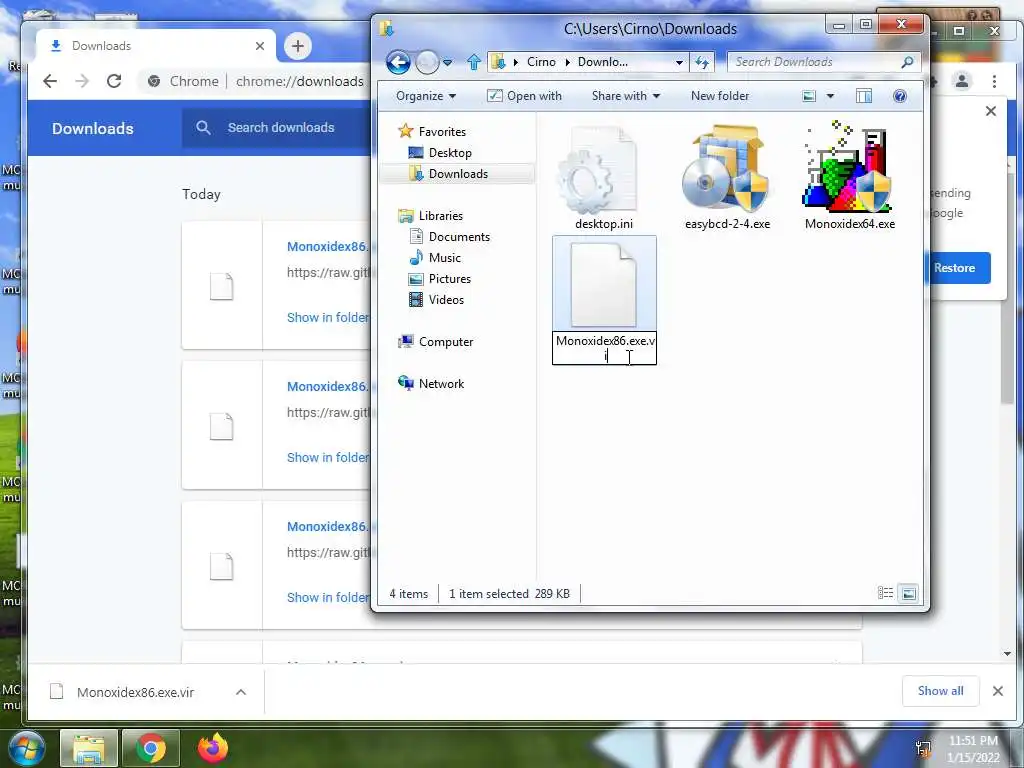The width and height of the screenshot is (1024, 768).
Task: Click the chrome://downloads address bar
Action: pos(300,81)
